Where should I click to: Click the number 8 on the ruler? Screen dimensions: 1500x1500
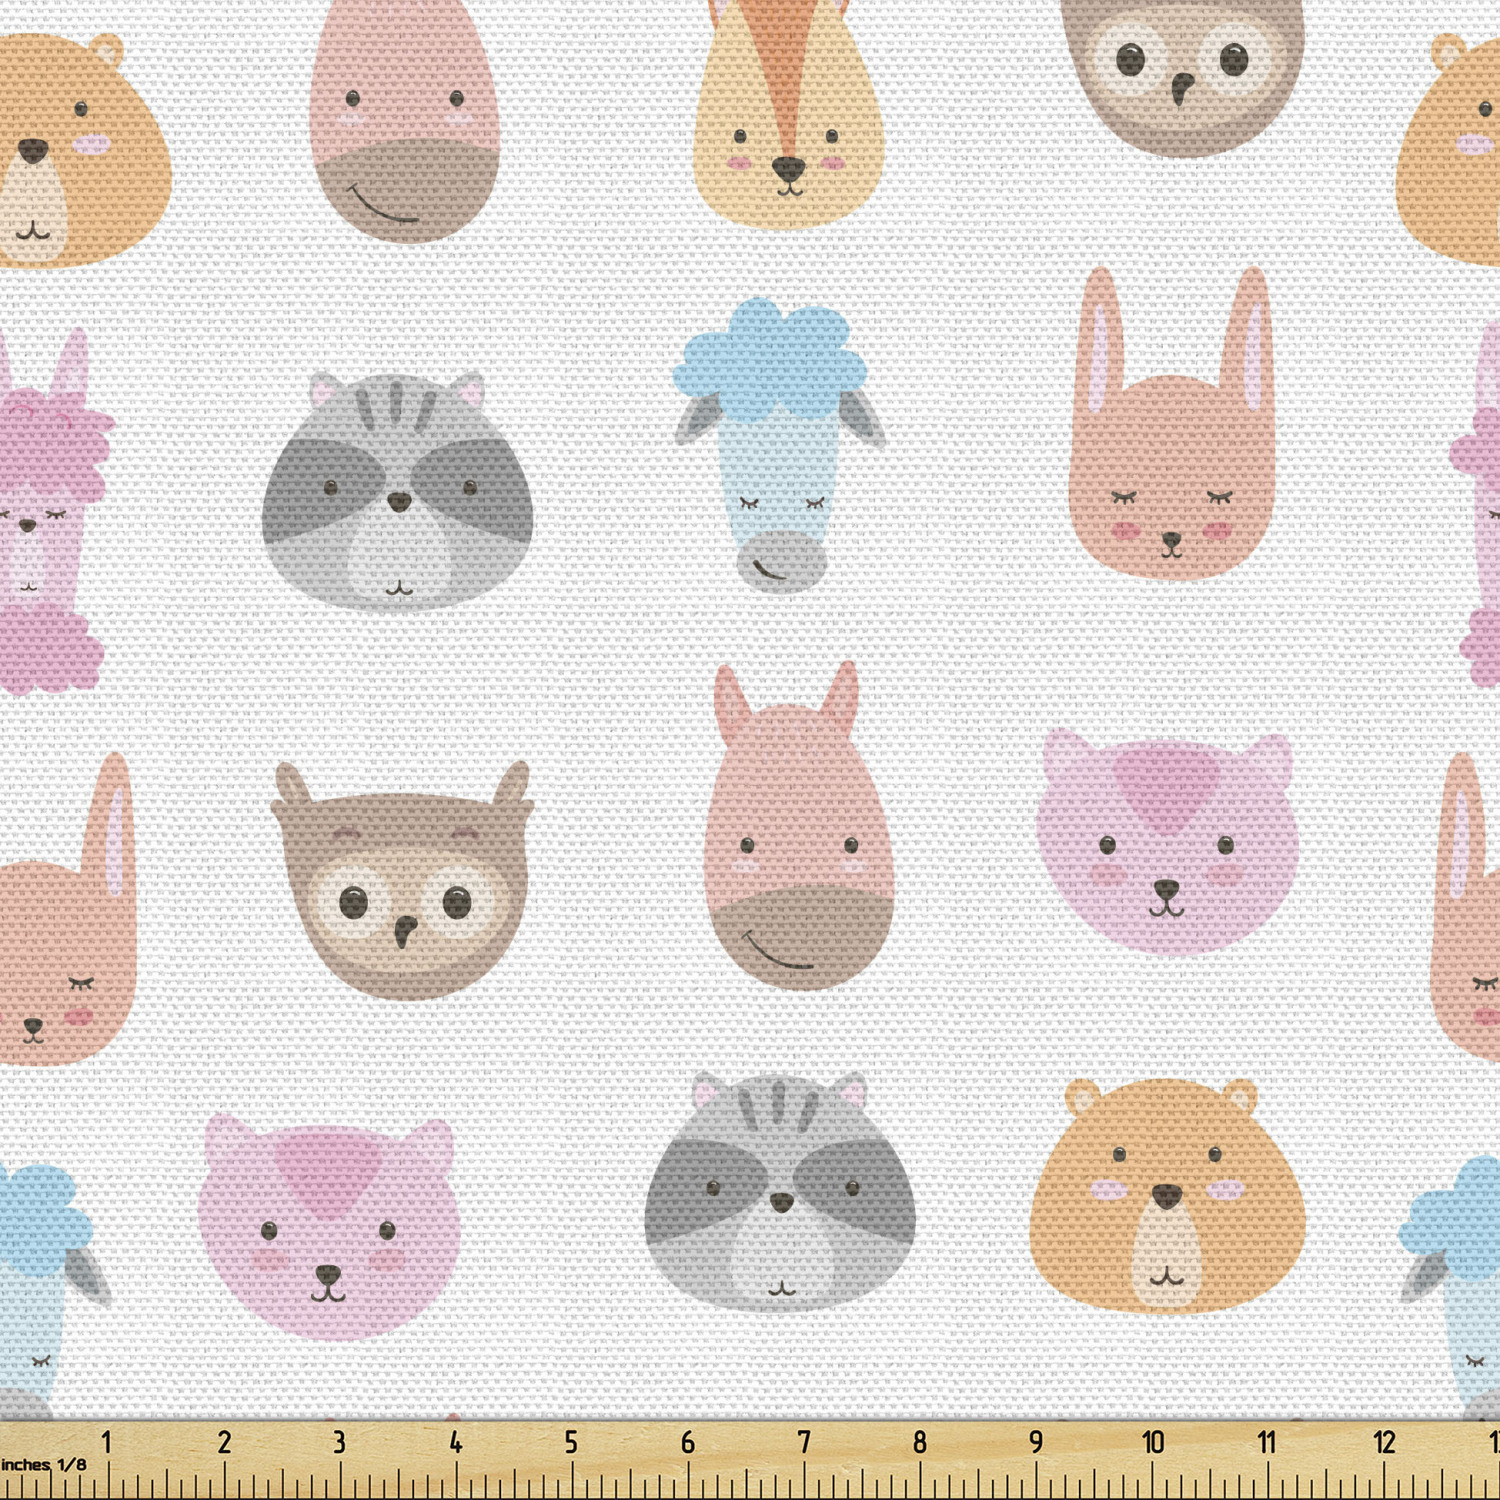pyautogui.click(x=920, y=1442)
